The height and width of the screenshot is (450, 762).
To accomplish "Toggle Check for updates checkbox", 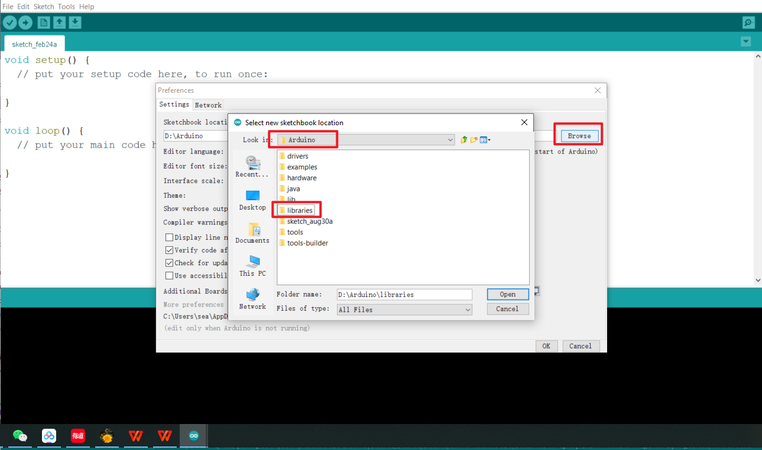I will coord(169,262).
